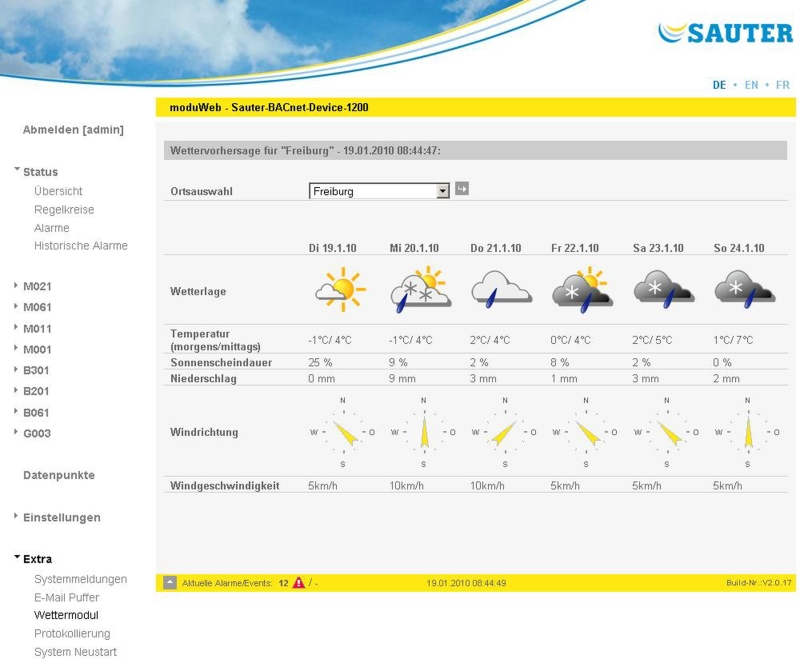Click the Di 19.1.10 column header
This screenshot has width=800, height=663.
point(333,248)
